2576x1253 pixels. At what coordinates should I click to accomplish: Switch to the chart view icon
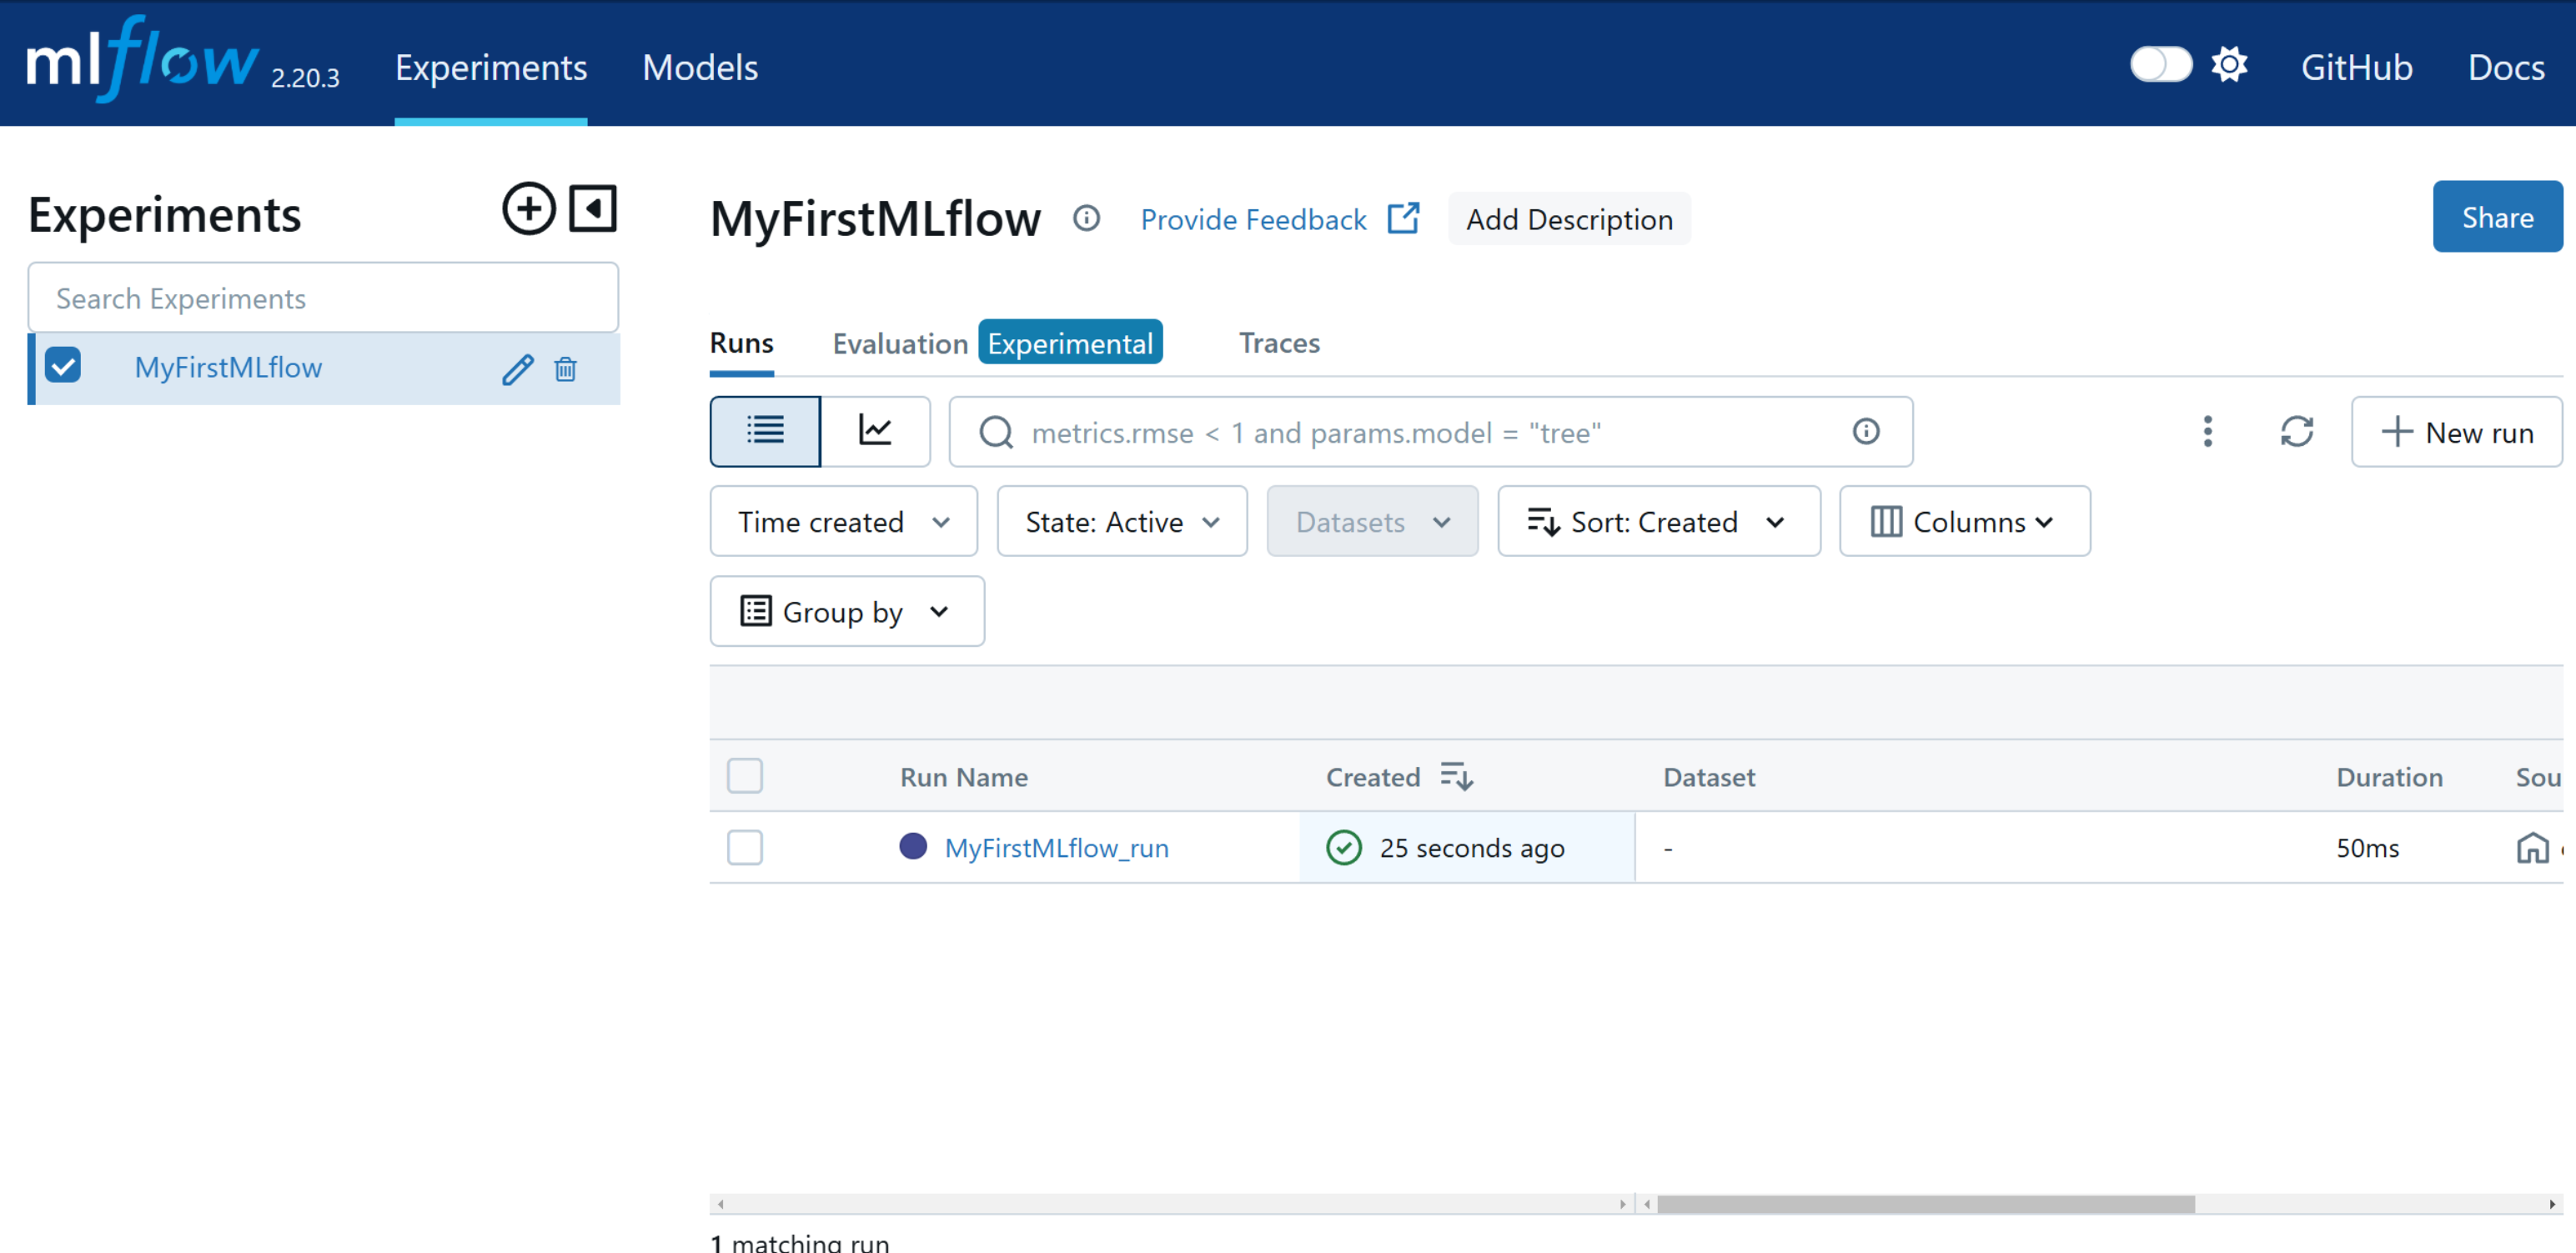pos(875,431)
